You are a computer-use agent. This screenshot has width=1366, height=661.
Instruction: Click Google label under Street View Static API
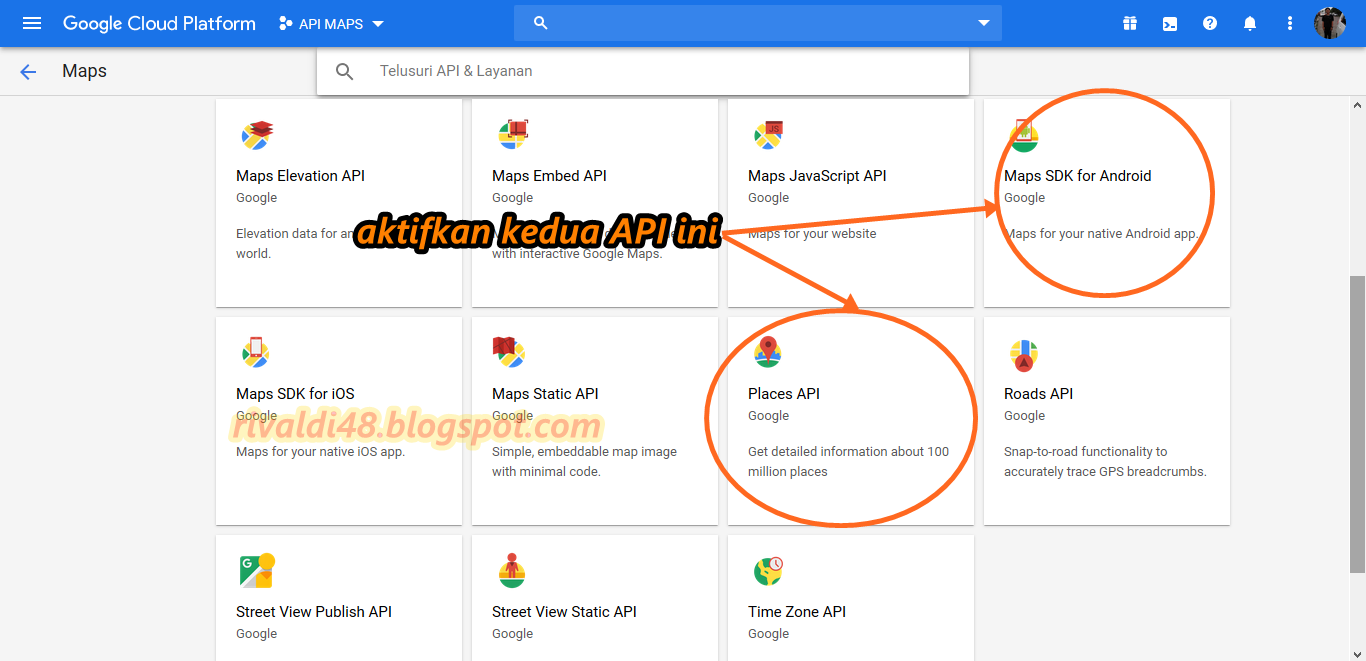[x=512, y=634]
